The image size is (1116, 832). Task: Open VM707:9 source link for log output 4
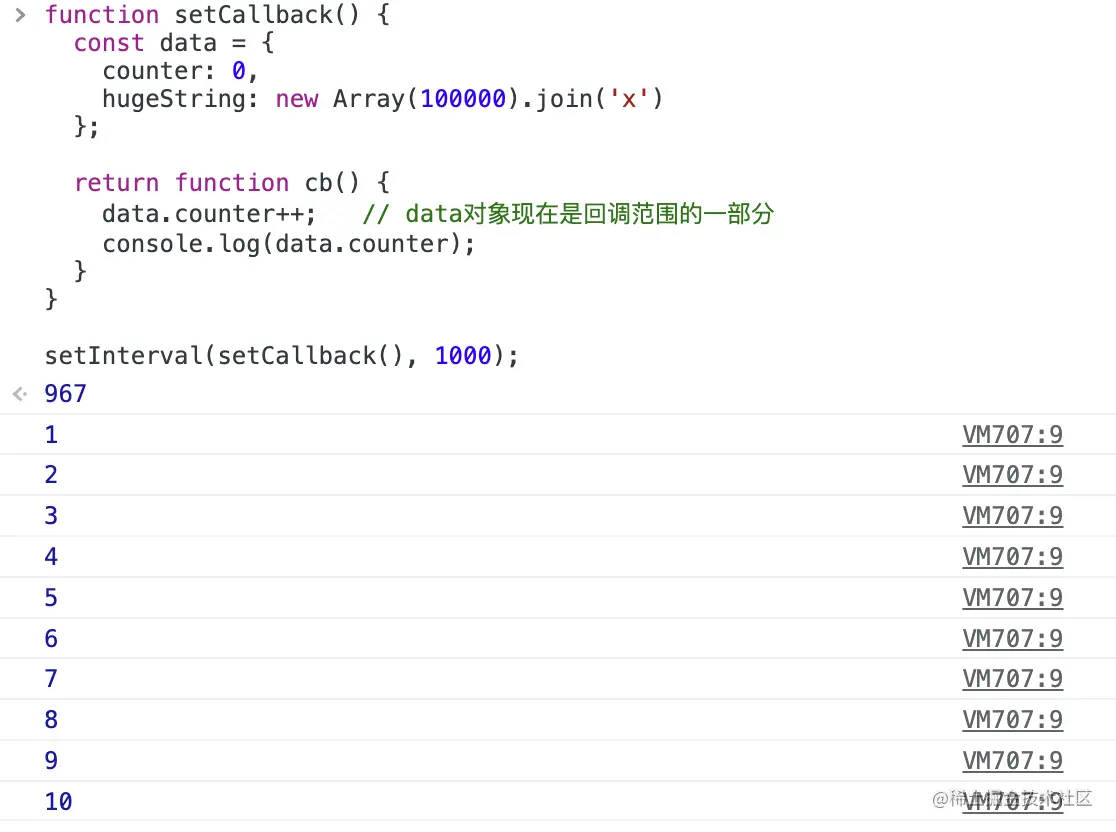click(1012, 557)
